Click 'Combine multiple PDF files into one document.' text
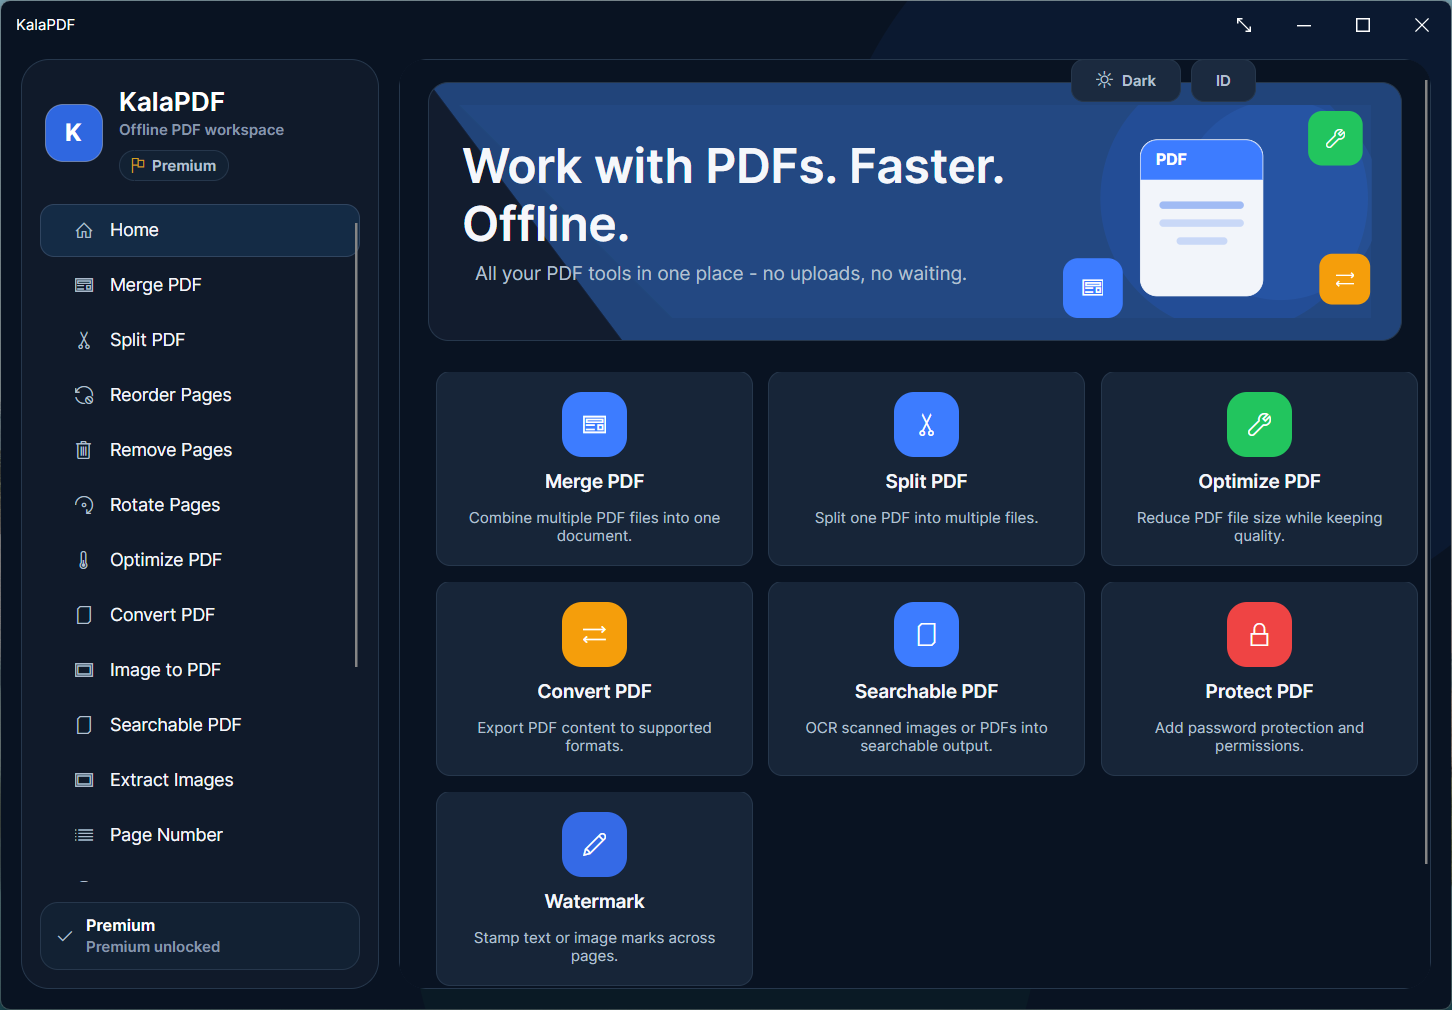The height and width of the screenshot is (1010, 1452). pyautogui.click(x=594, y=527)
